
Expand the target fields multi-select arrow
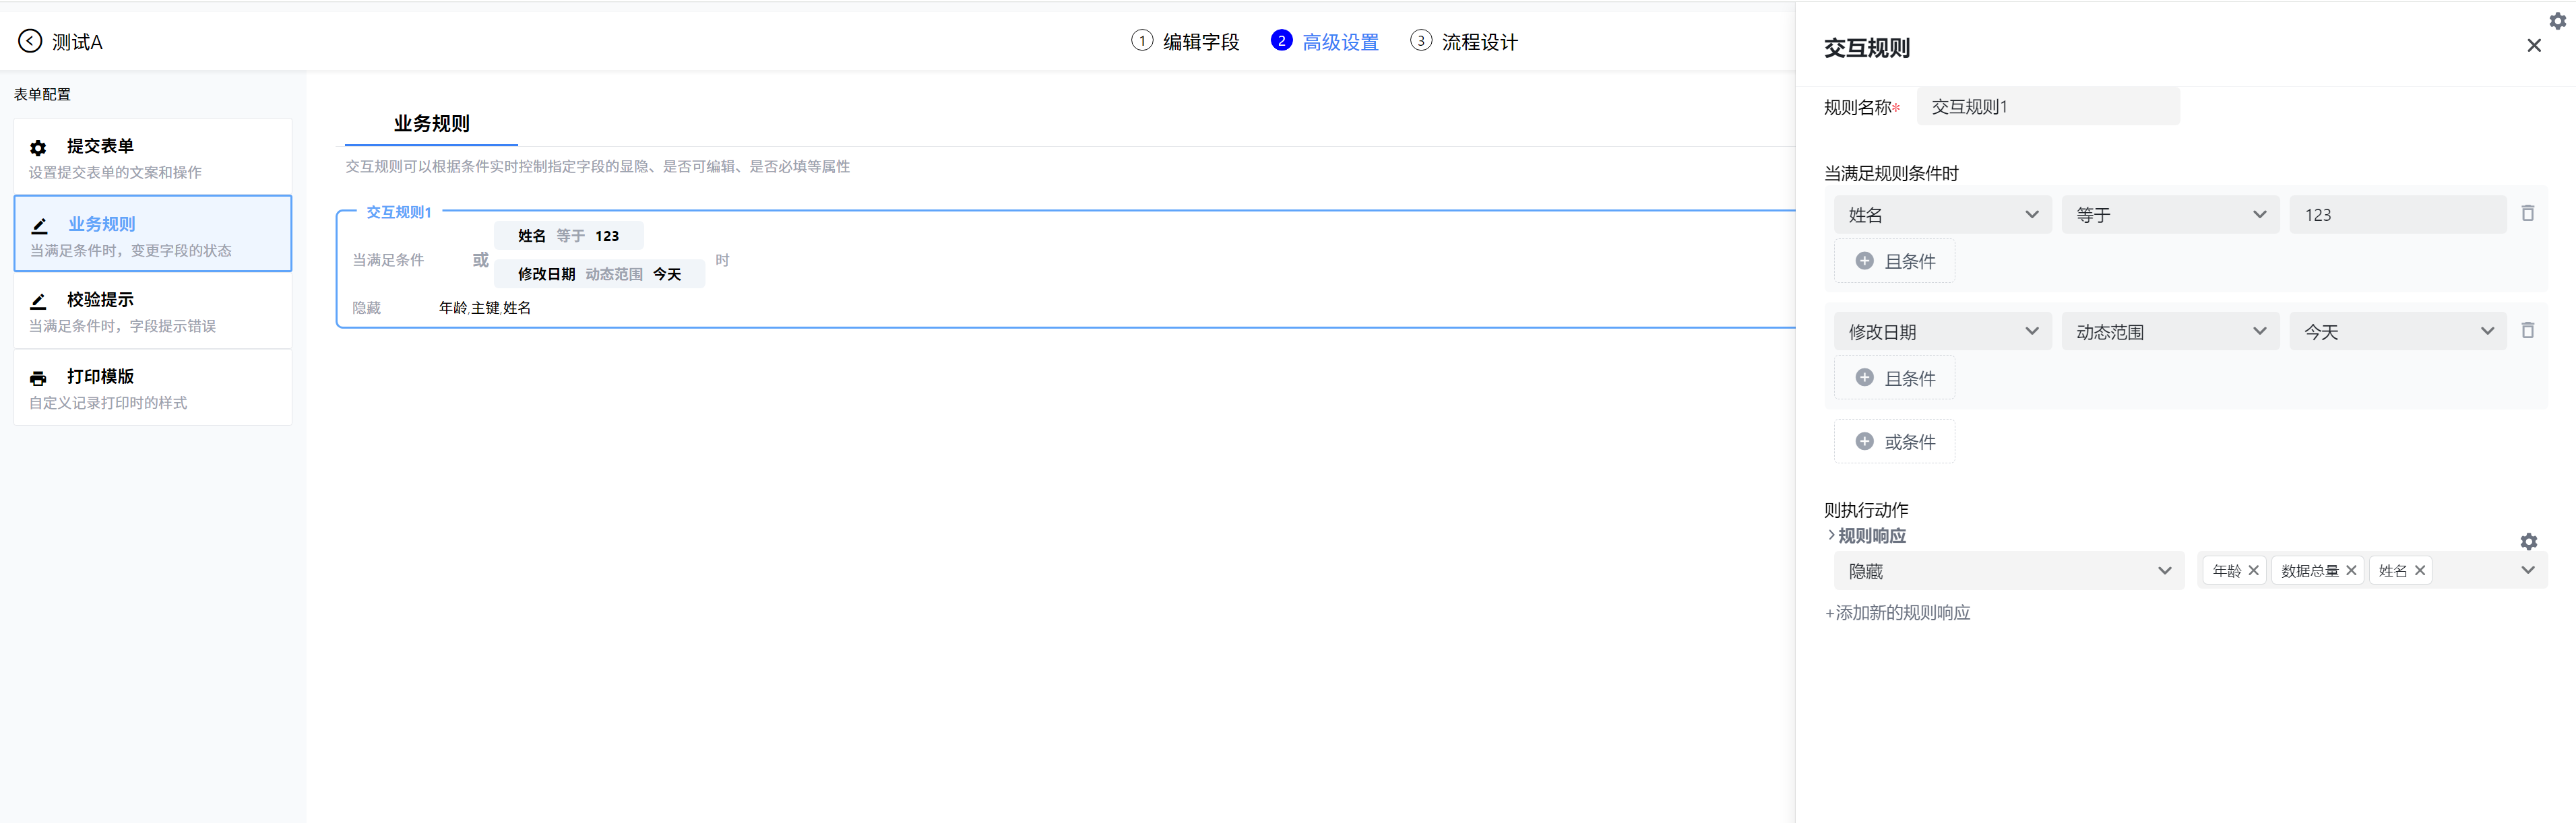2527,570
